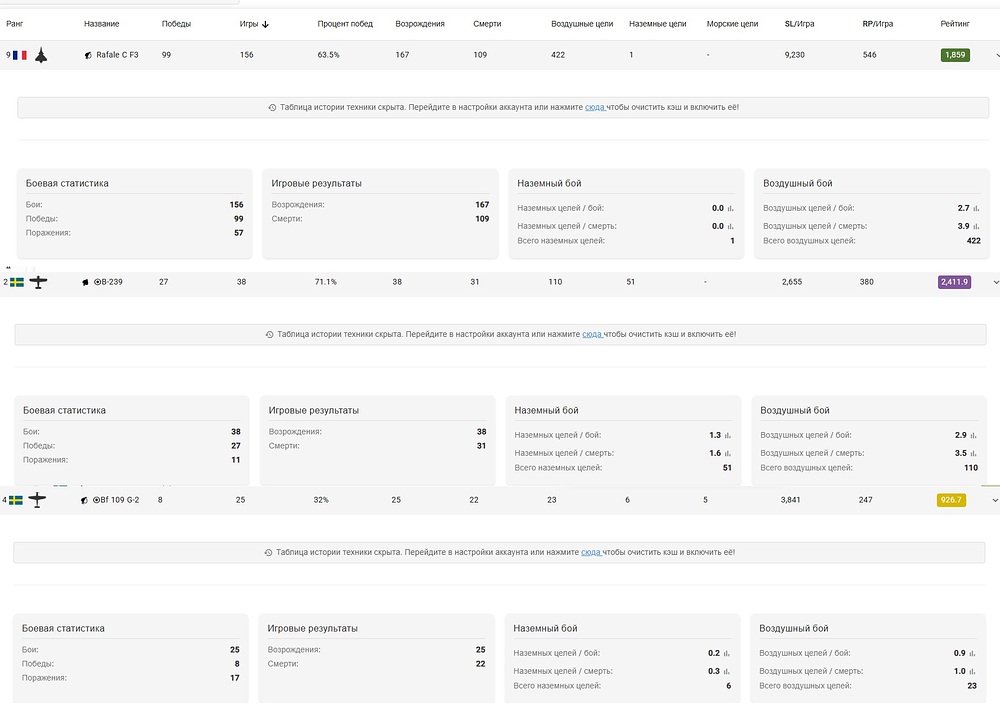Select the 71.1% win rate cell
1000x716 pixels.
tap(325, 282)
